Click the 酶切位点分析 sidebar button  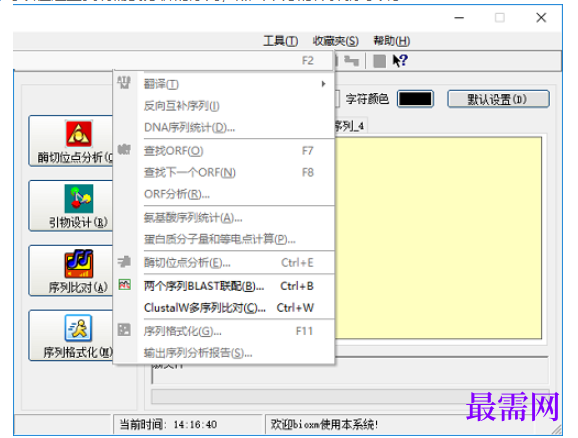pyautogui.click(x=71, y=141)
